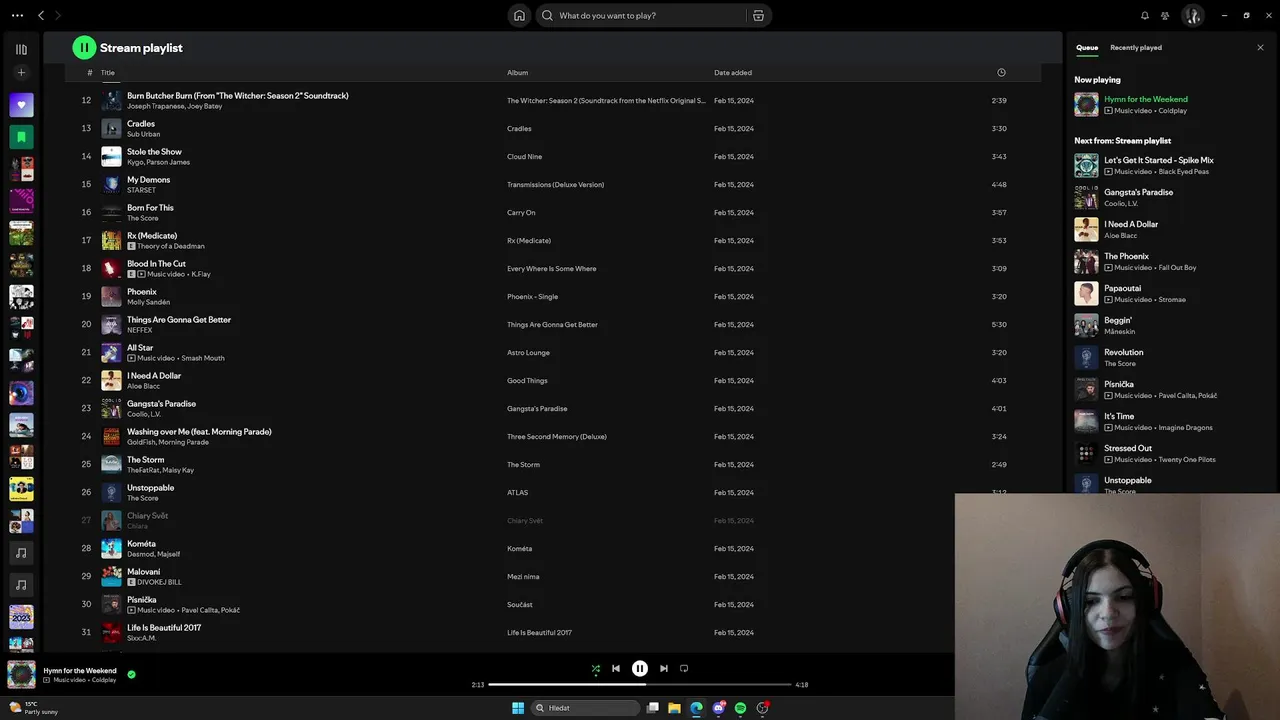Open the DIVOKEJ BILL artist link
Image resolution: width=1280 pixels, height=720 pixels.
click(x=160, y=582)
